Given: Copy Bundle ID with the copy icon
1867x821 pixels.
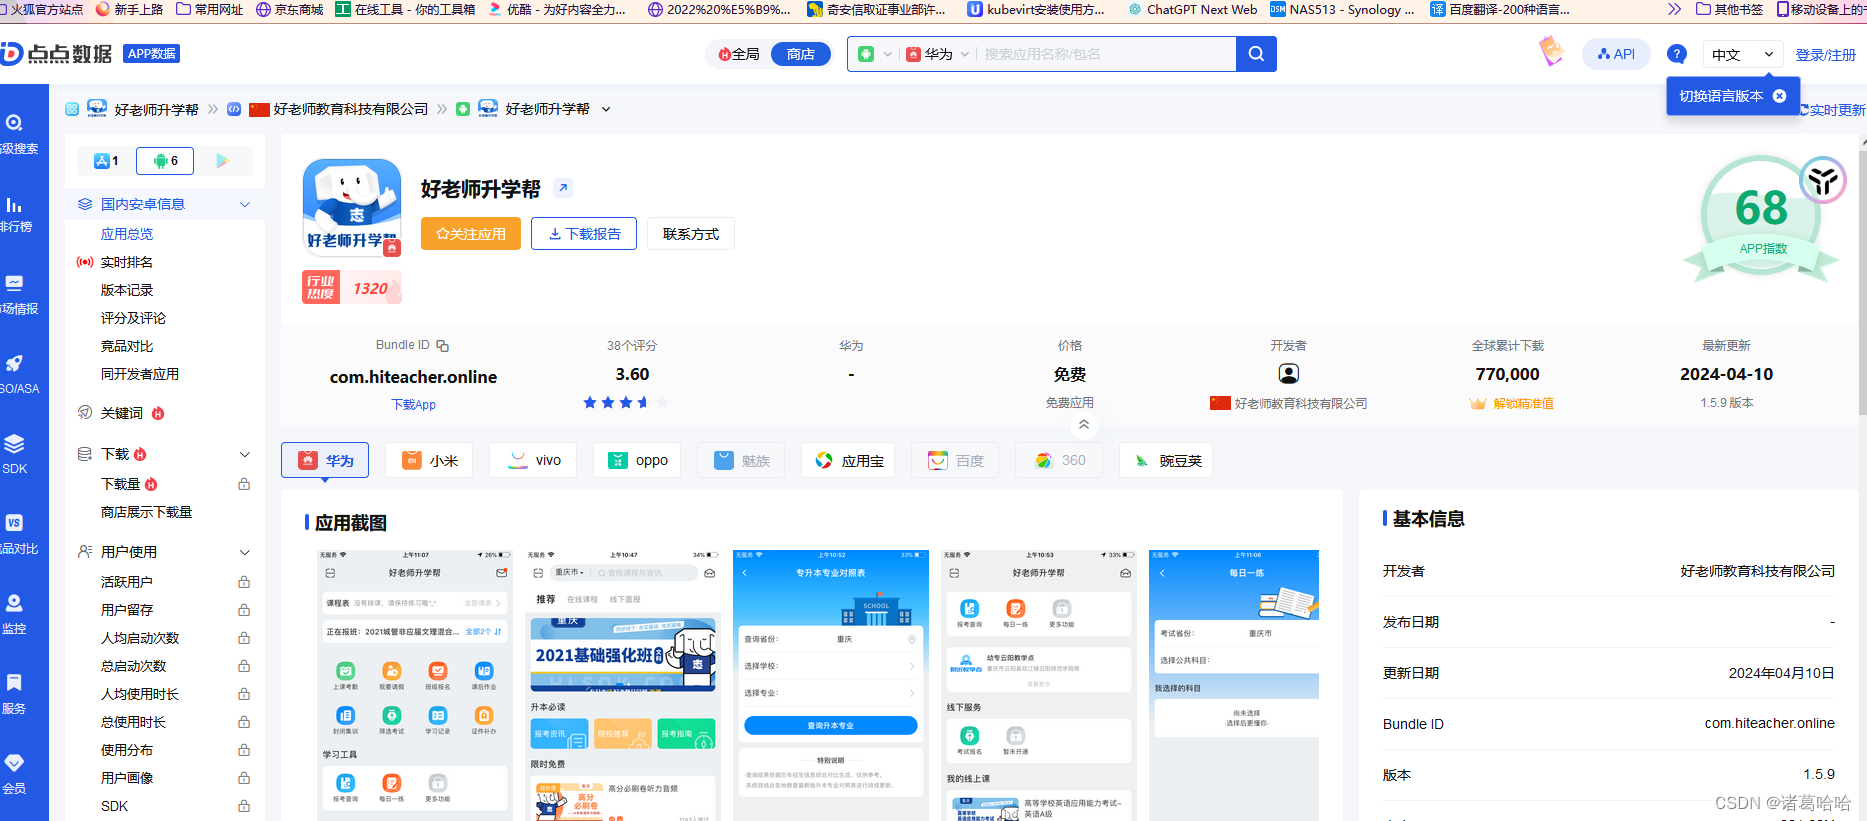Looking at the screenshot, I should click(442, 346).
